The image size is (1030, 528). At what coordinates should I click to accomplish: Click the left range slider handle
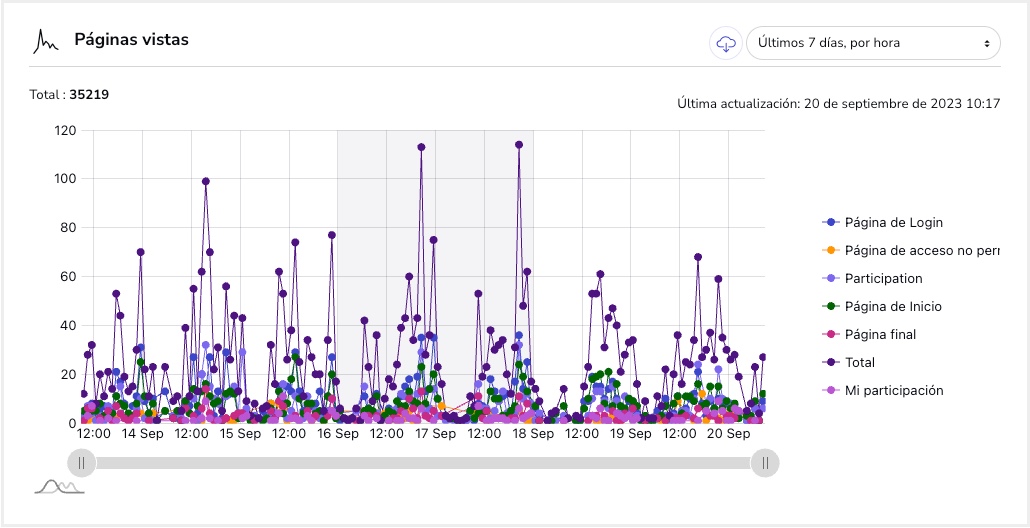click(81, 463)
